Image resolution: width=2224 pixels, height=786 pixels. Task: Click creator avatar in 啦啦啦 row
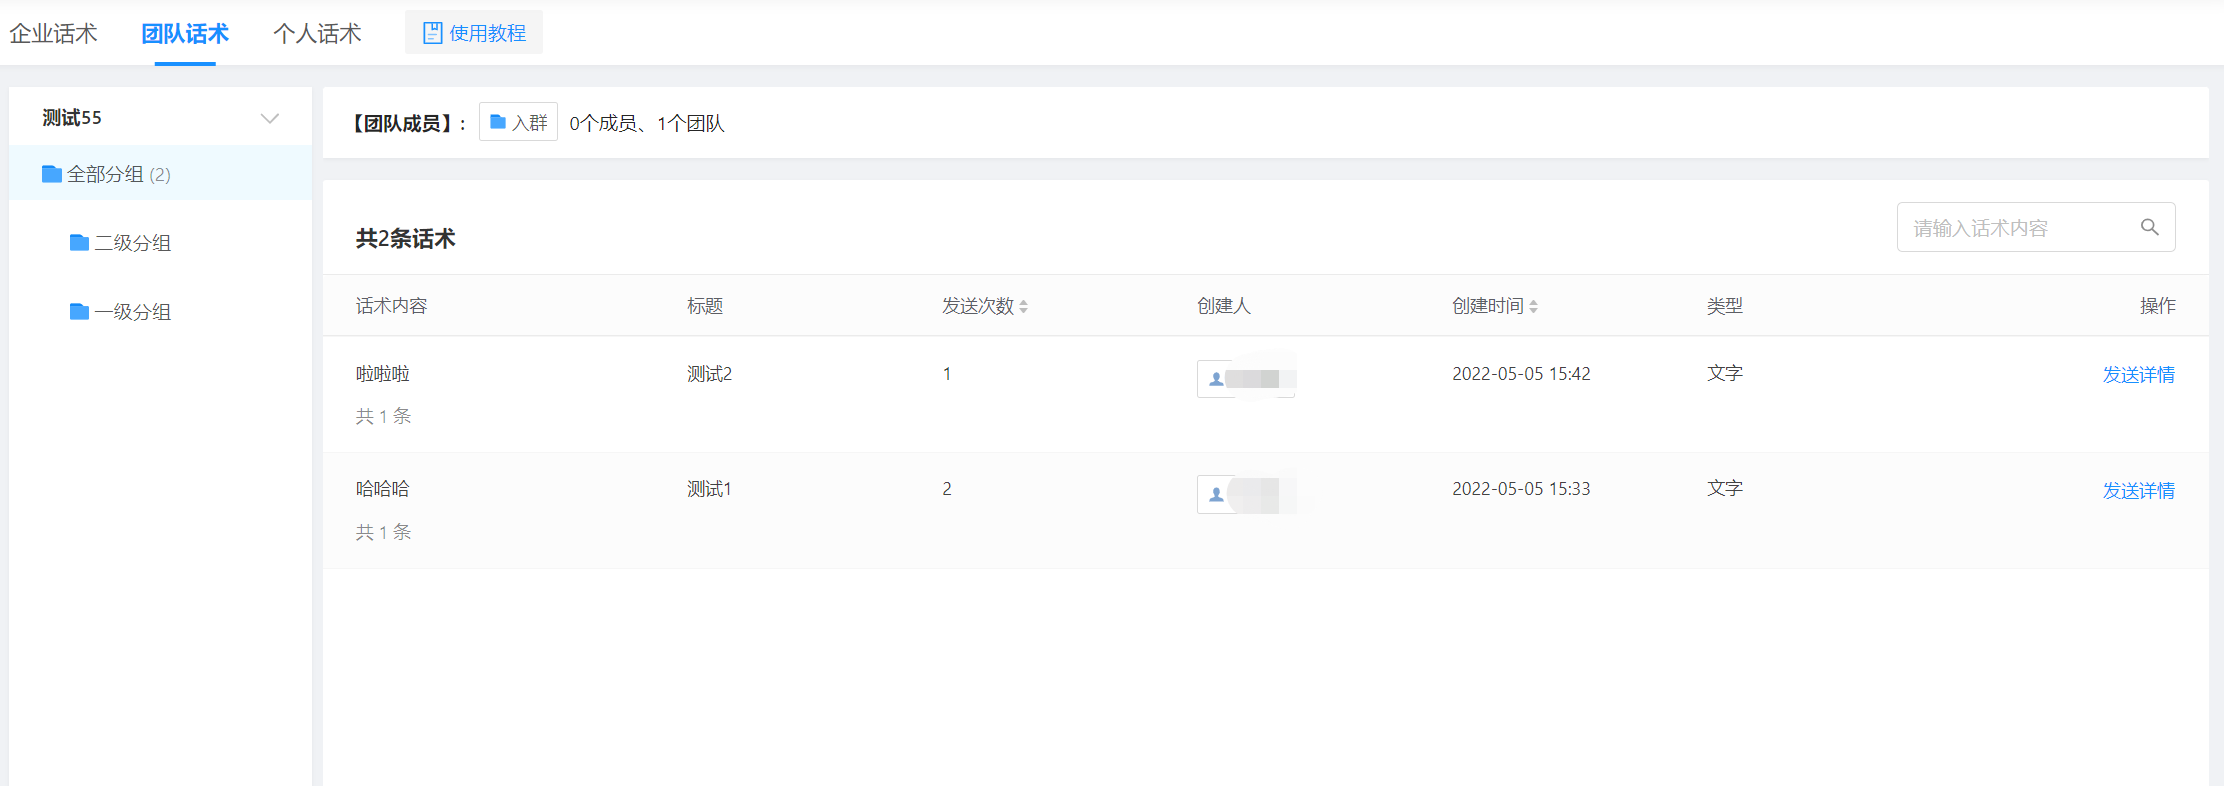coord(1216,379)
